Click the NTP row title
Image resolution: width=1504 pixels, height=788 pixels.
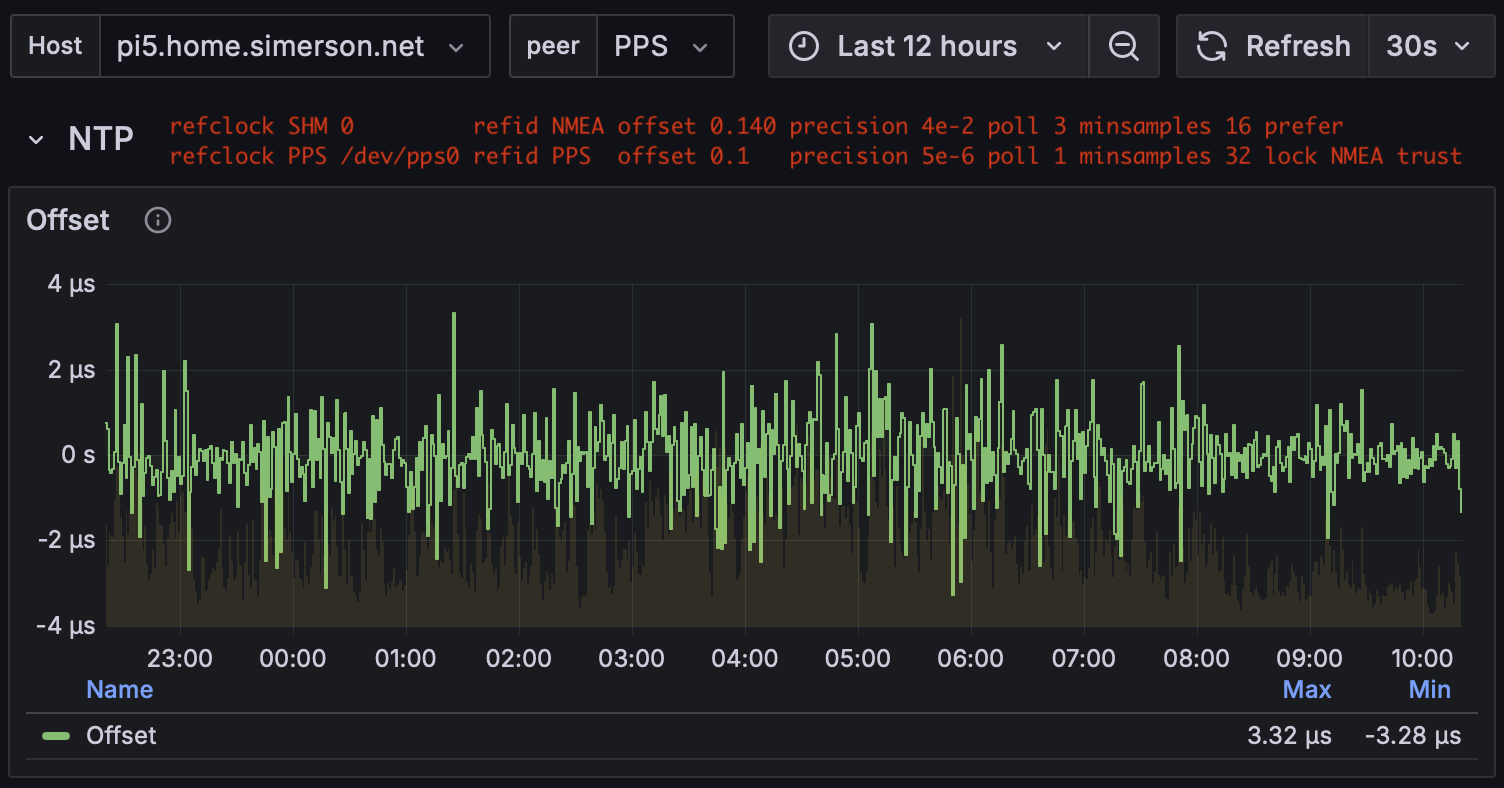point(101,139)
